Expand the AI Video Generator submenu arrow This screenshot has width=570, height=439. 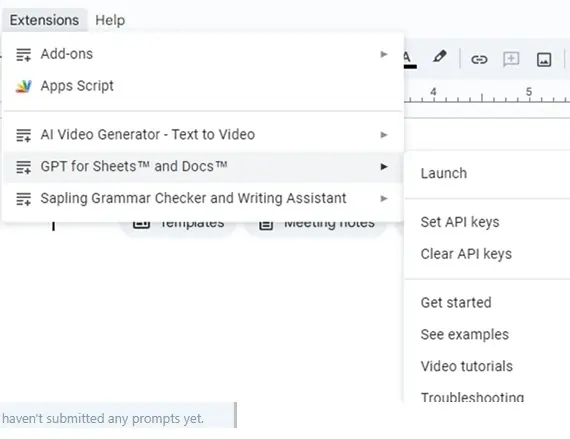point(384,135)
